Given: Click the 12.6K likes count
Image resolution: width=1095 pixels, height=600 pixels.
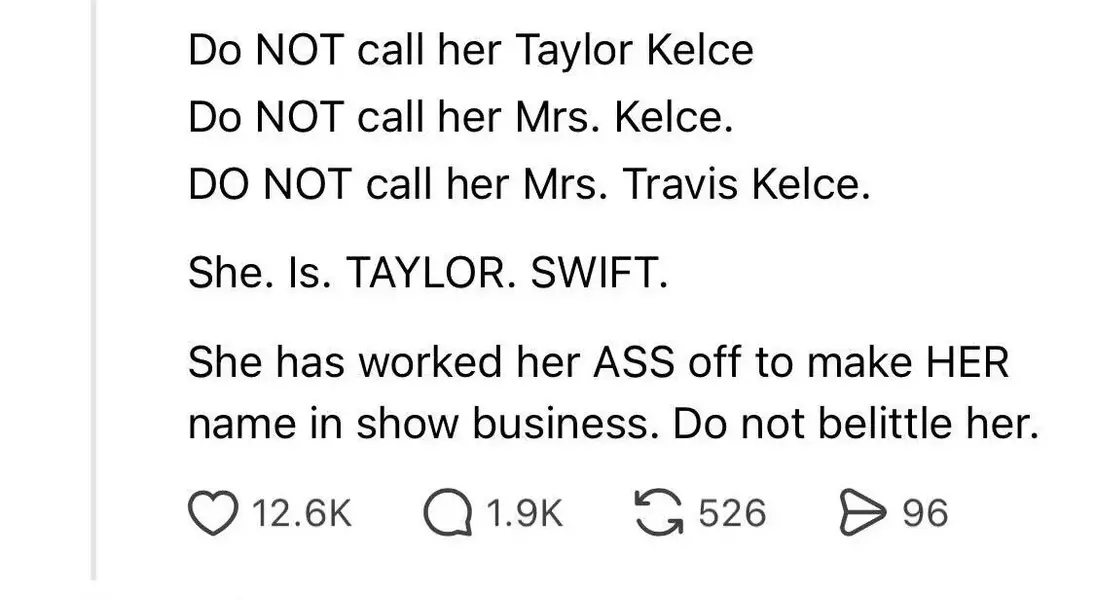Looking at the screenshot, I should 301,513.
